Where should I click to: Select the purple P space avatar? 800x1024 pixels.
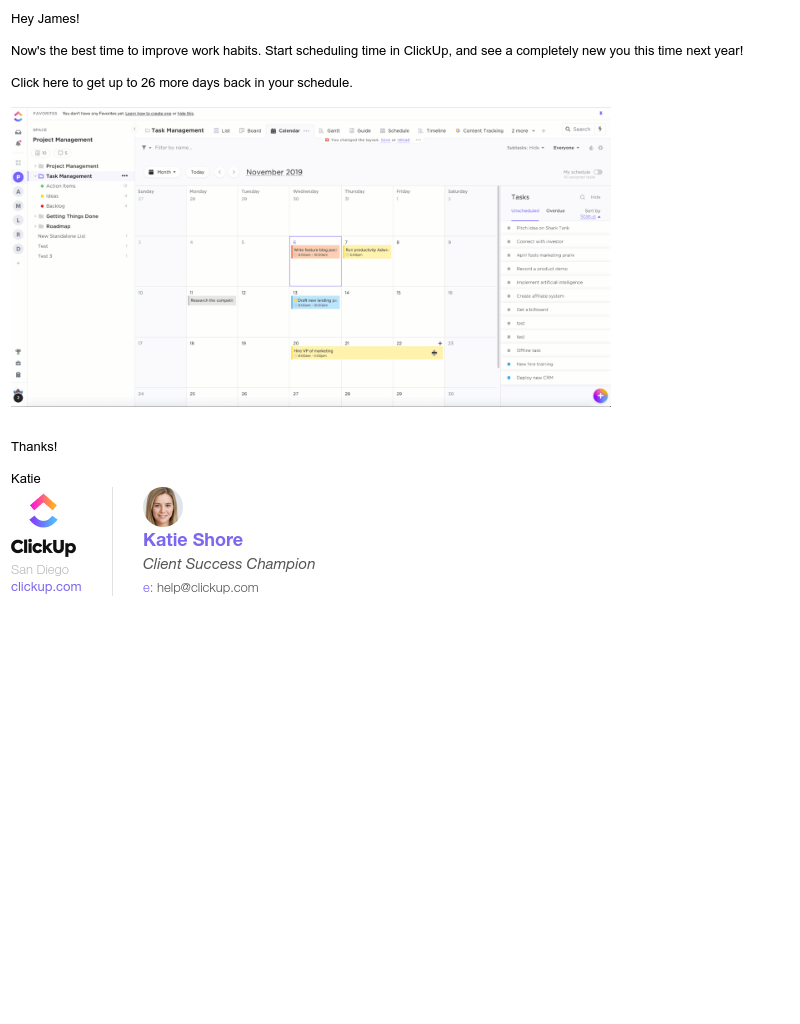pos(18,177)
